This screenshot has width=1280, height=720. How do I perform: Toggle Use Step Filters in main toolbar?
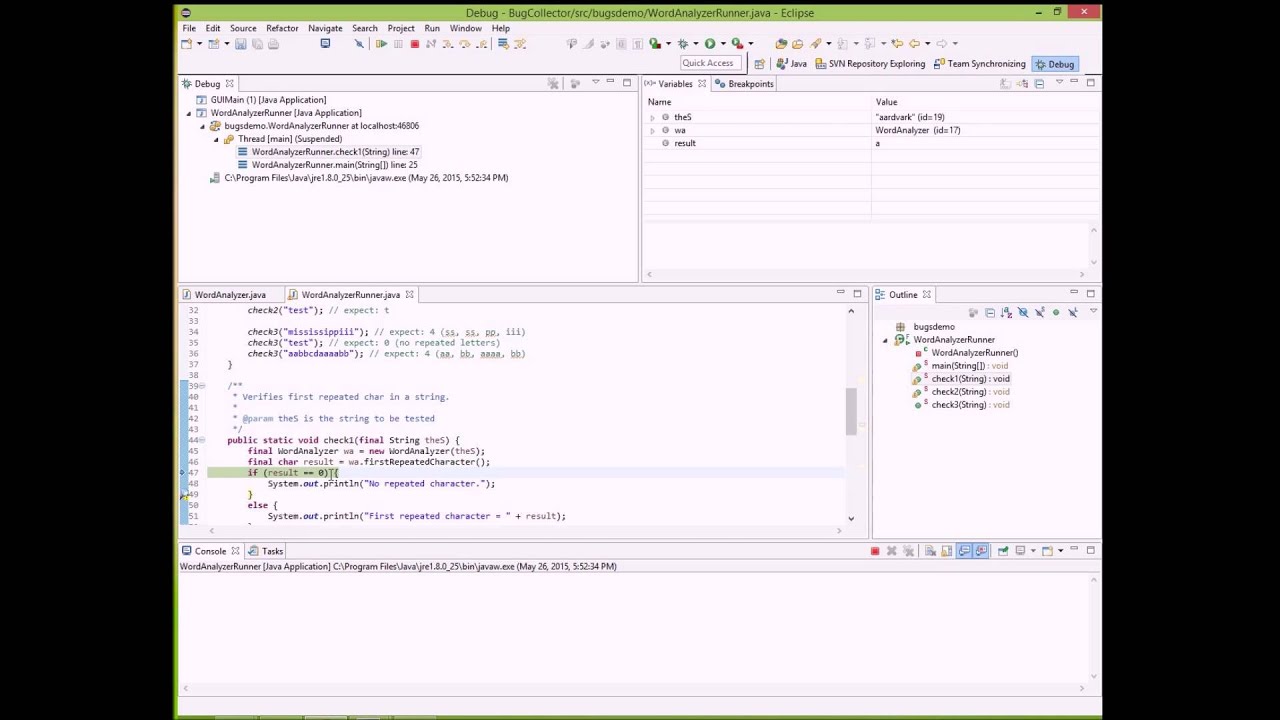coord(519,43)
